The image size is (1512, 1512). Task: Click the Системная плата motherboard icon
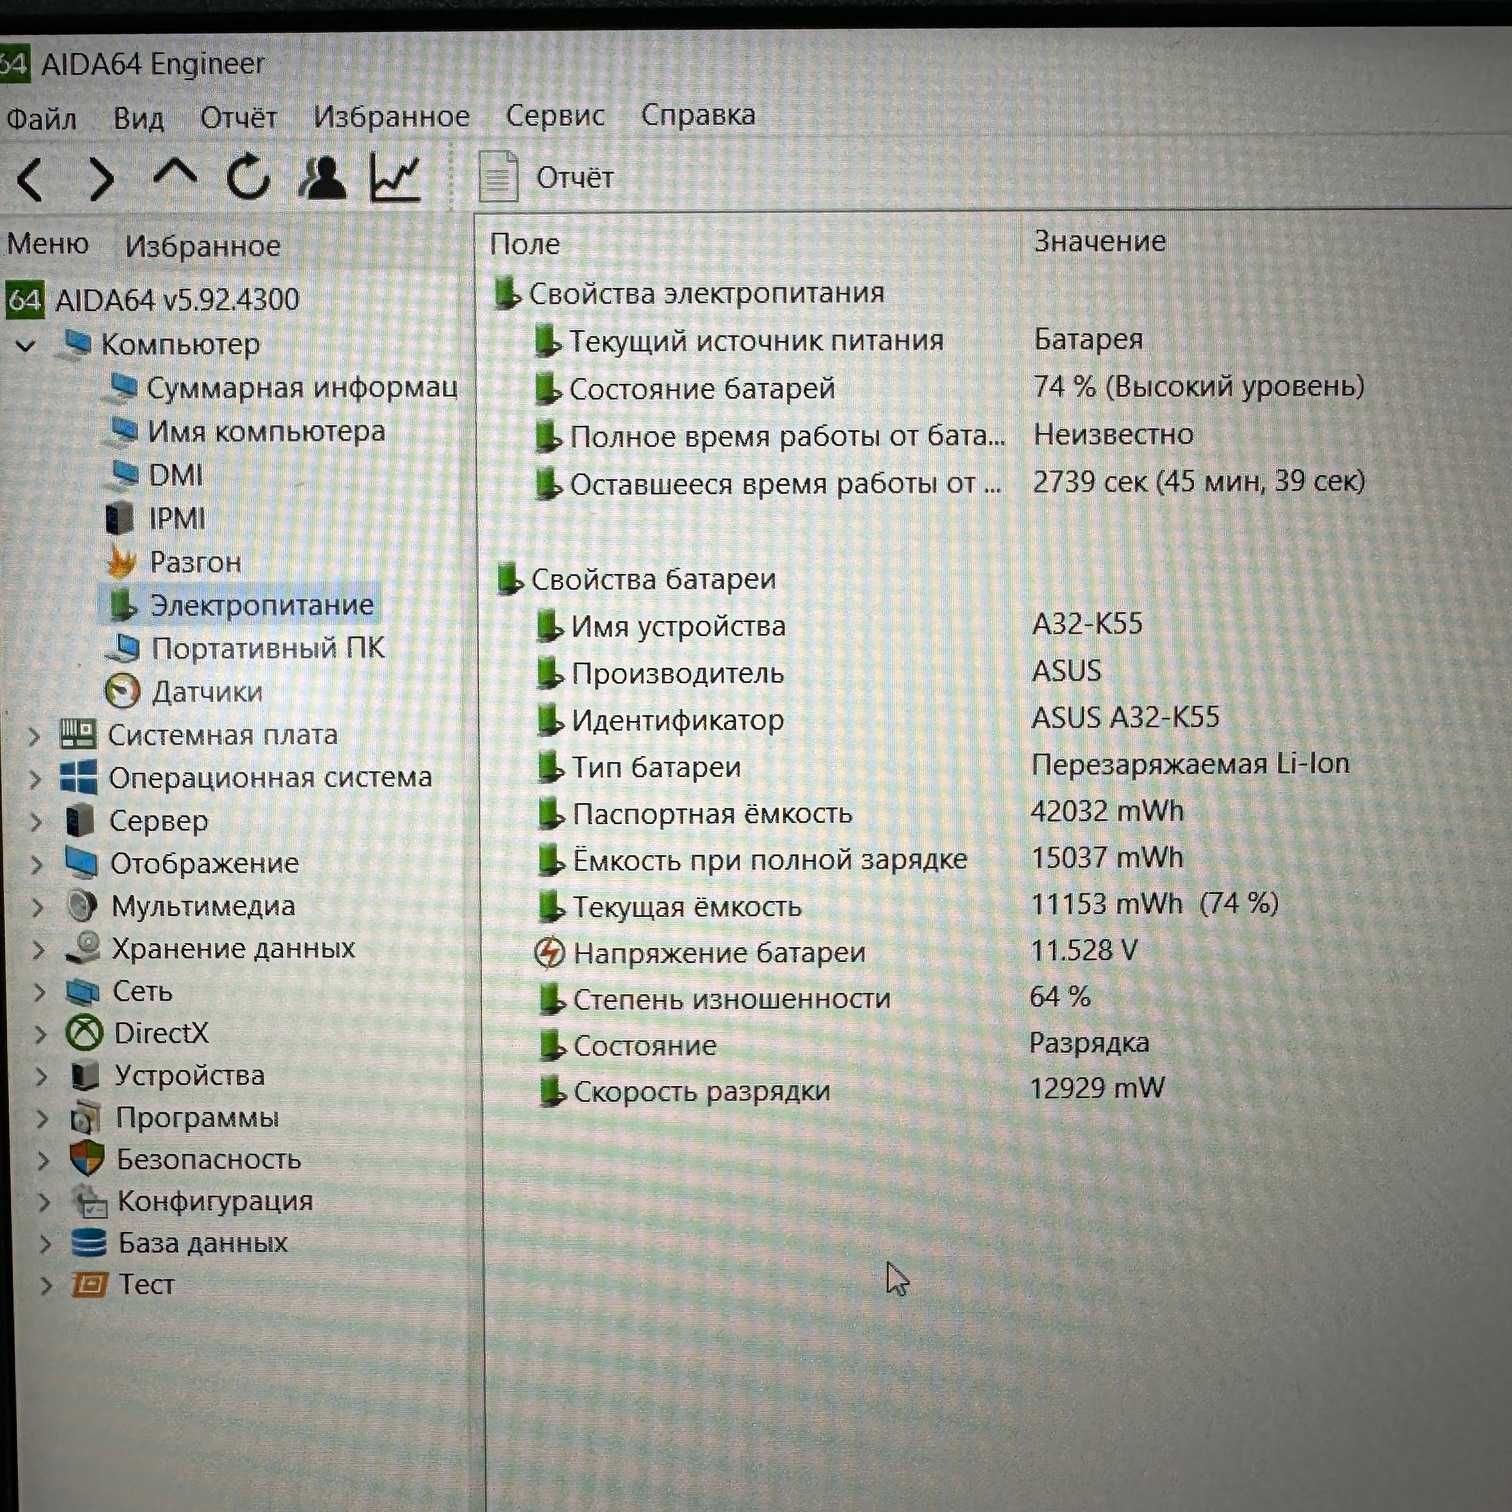77,735
